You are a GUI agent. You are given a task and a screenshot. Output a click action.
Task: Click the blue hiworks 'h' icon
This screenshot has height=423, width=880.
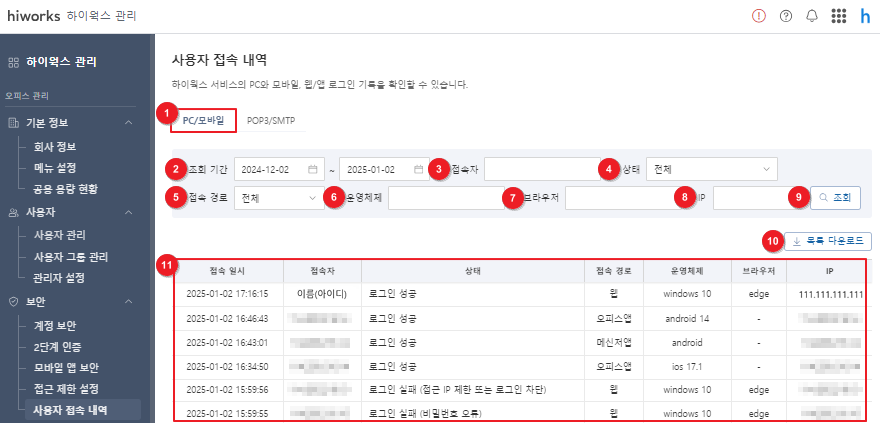[x=865, y=16]
